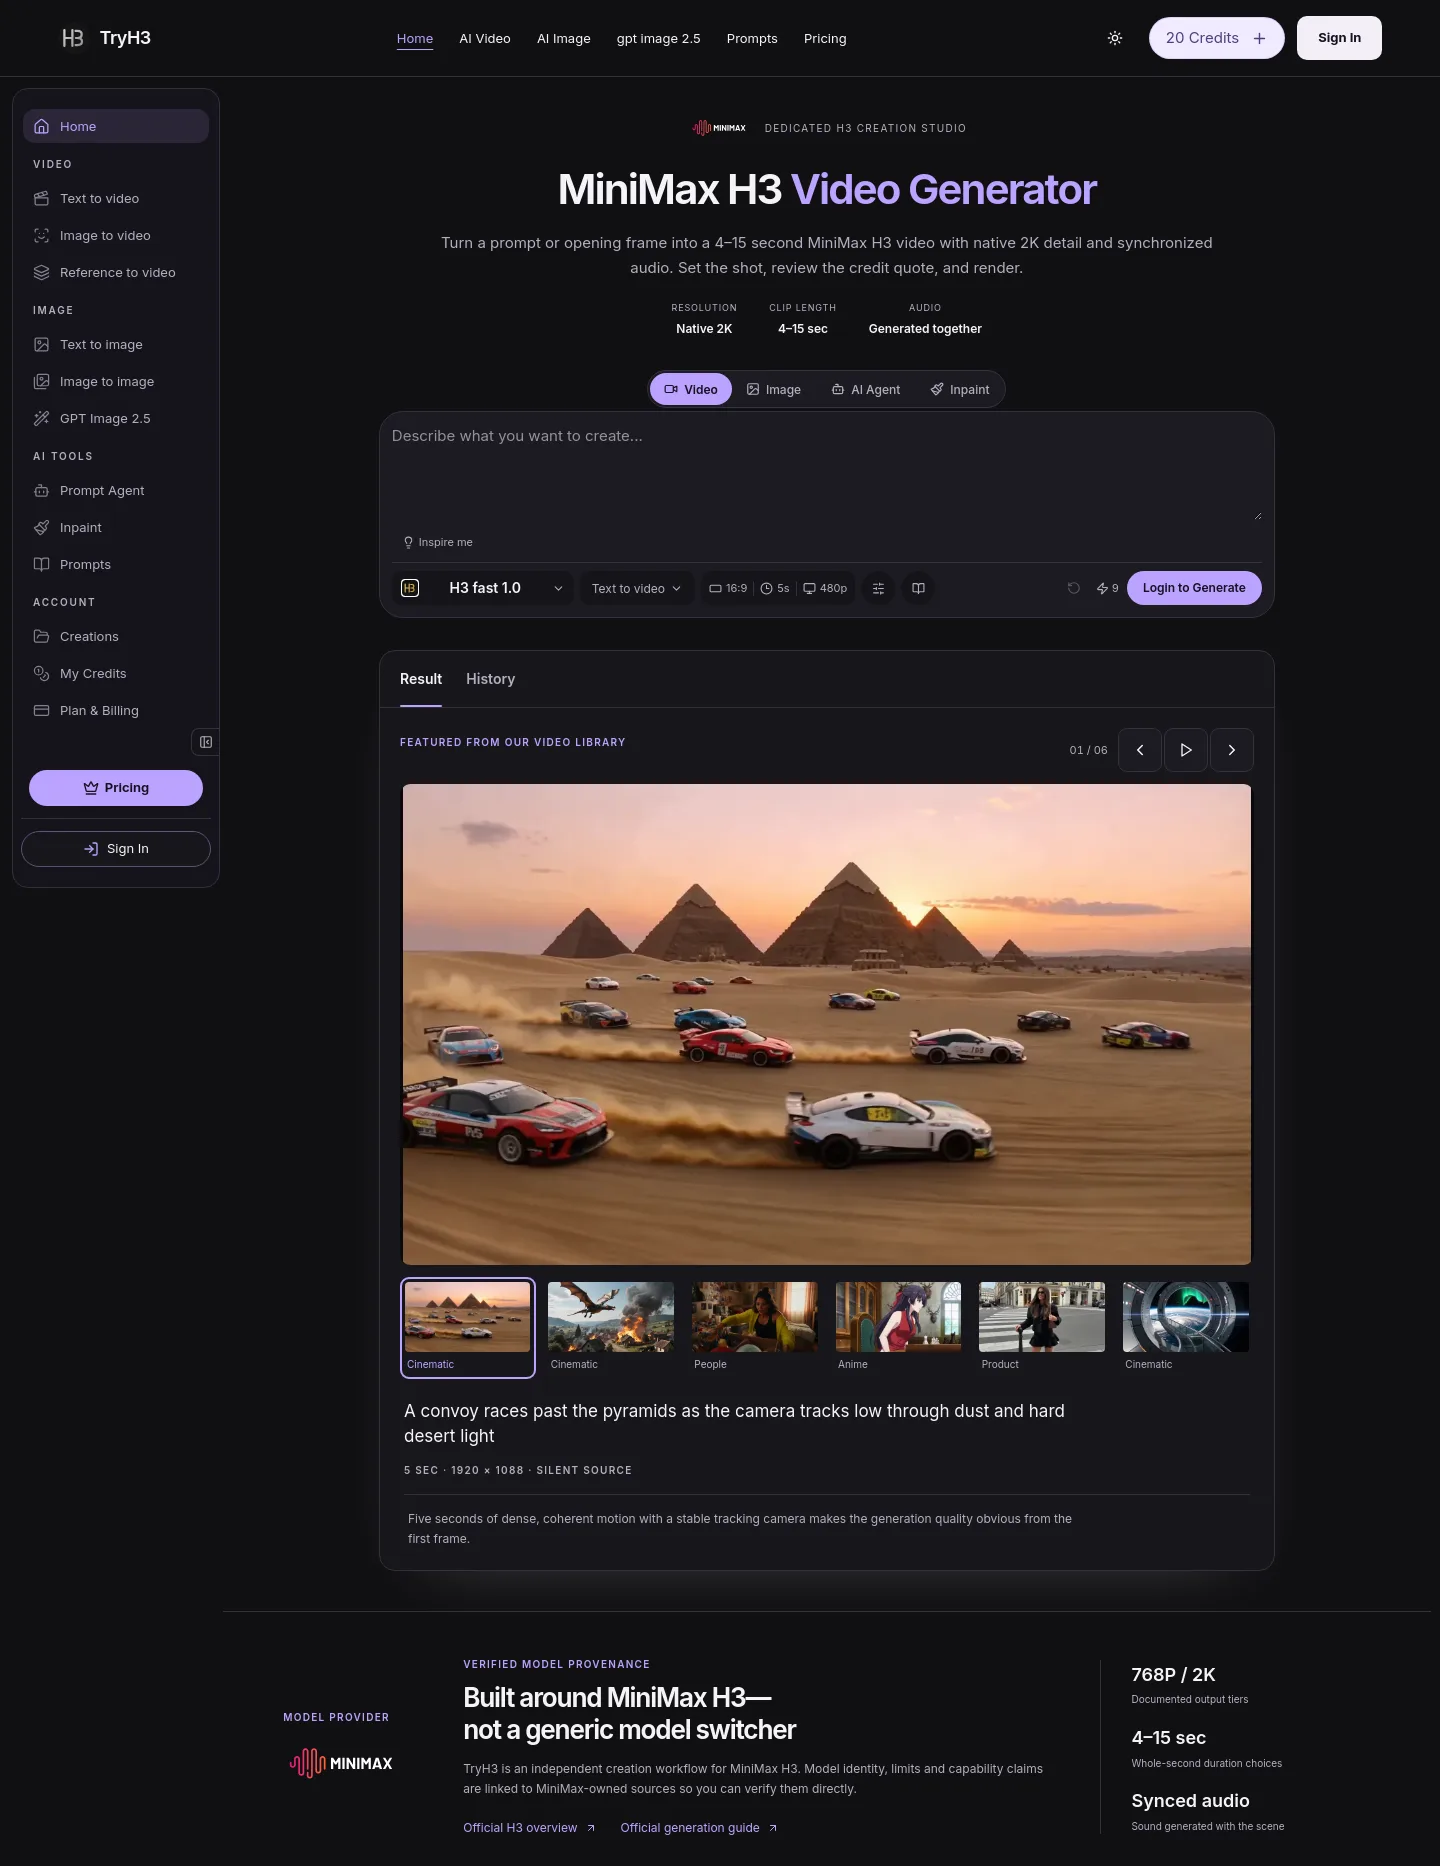
Task: Open Text to video in sidebar
Action: 116,198
